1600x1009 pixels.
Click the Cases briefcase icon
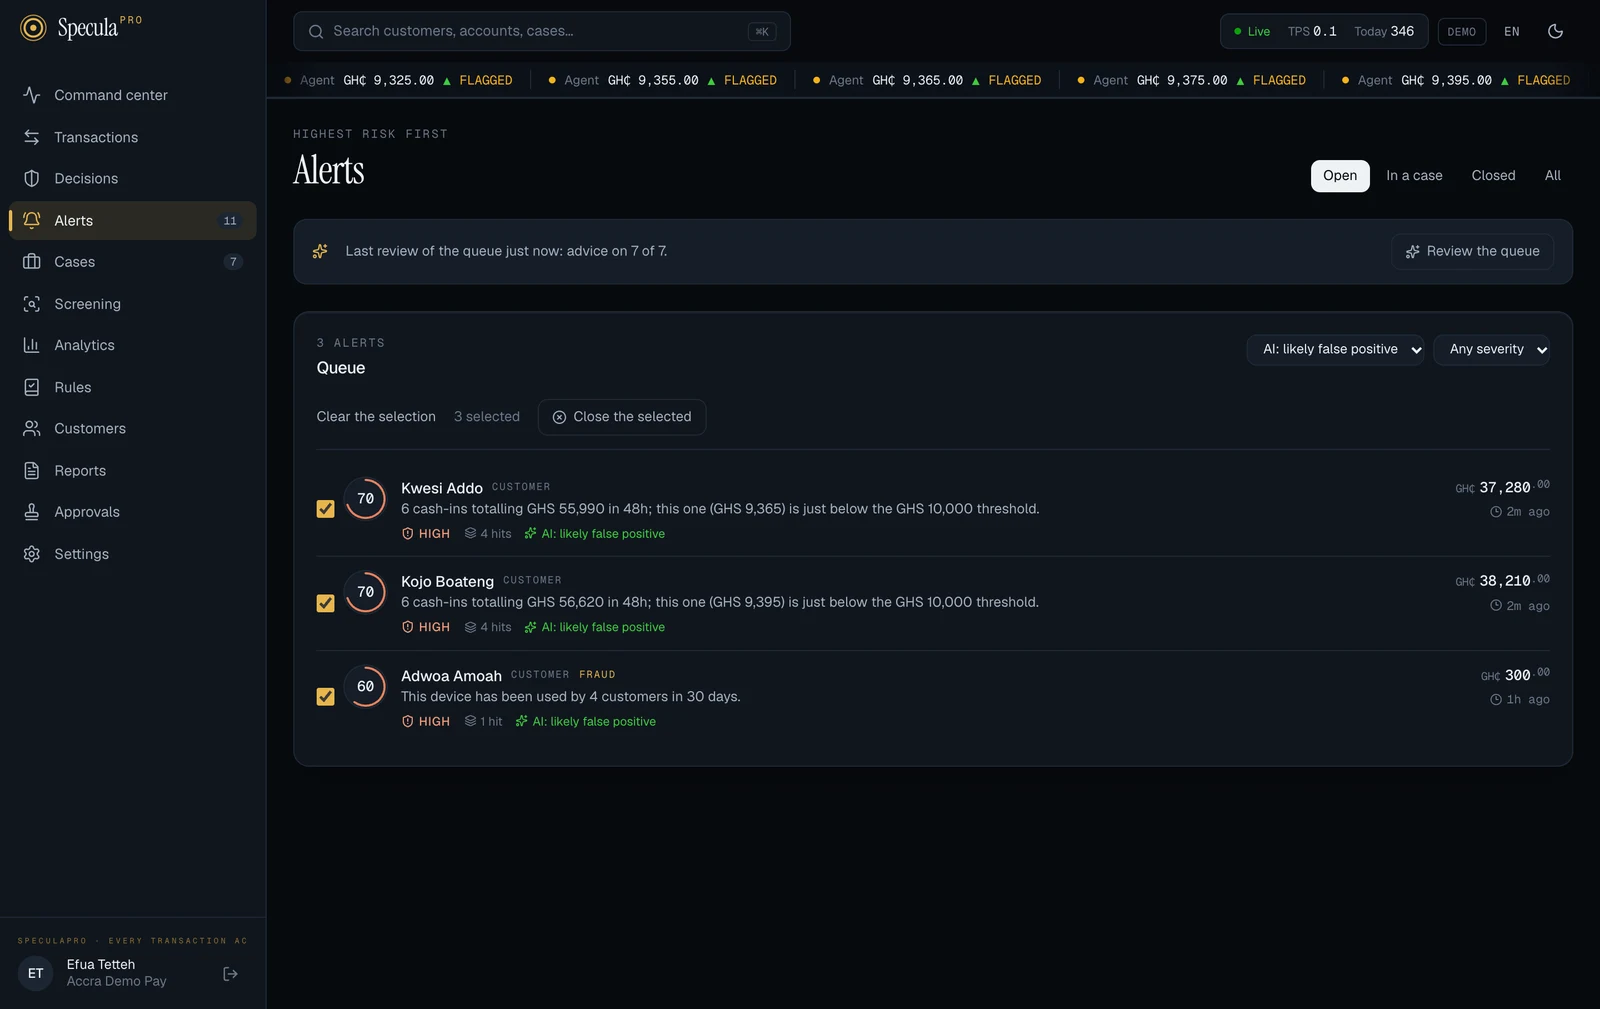tap(32, 262)
